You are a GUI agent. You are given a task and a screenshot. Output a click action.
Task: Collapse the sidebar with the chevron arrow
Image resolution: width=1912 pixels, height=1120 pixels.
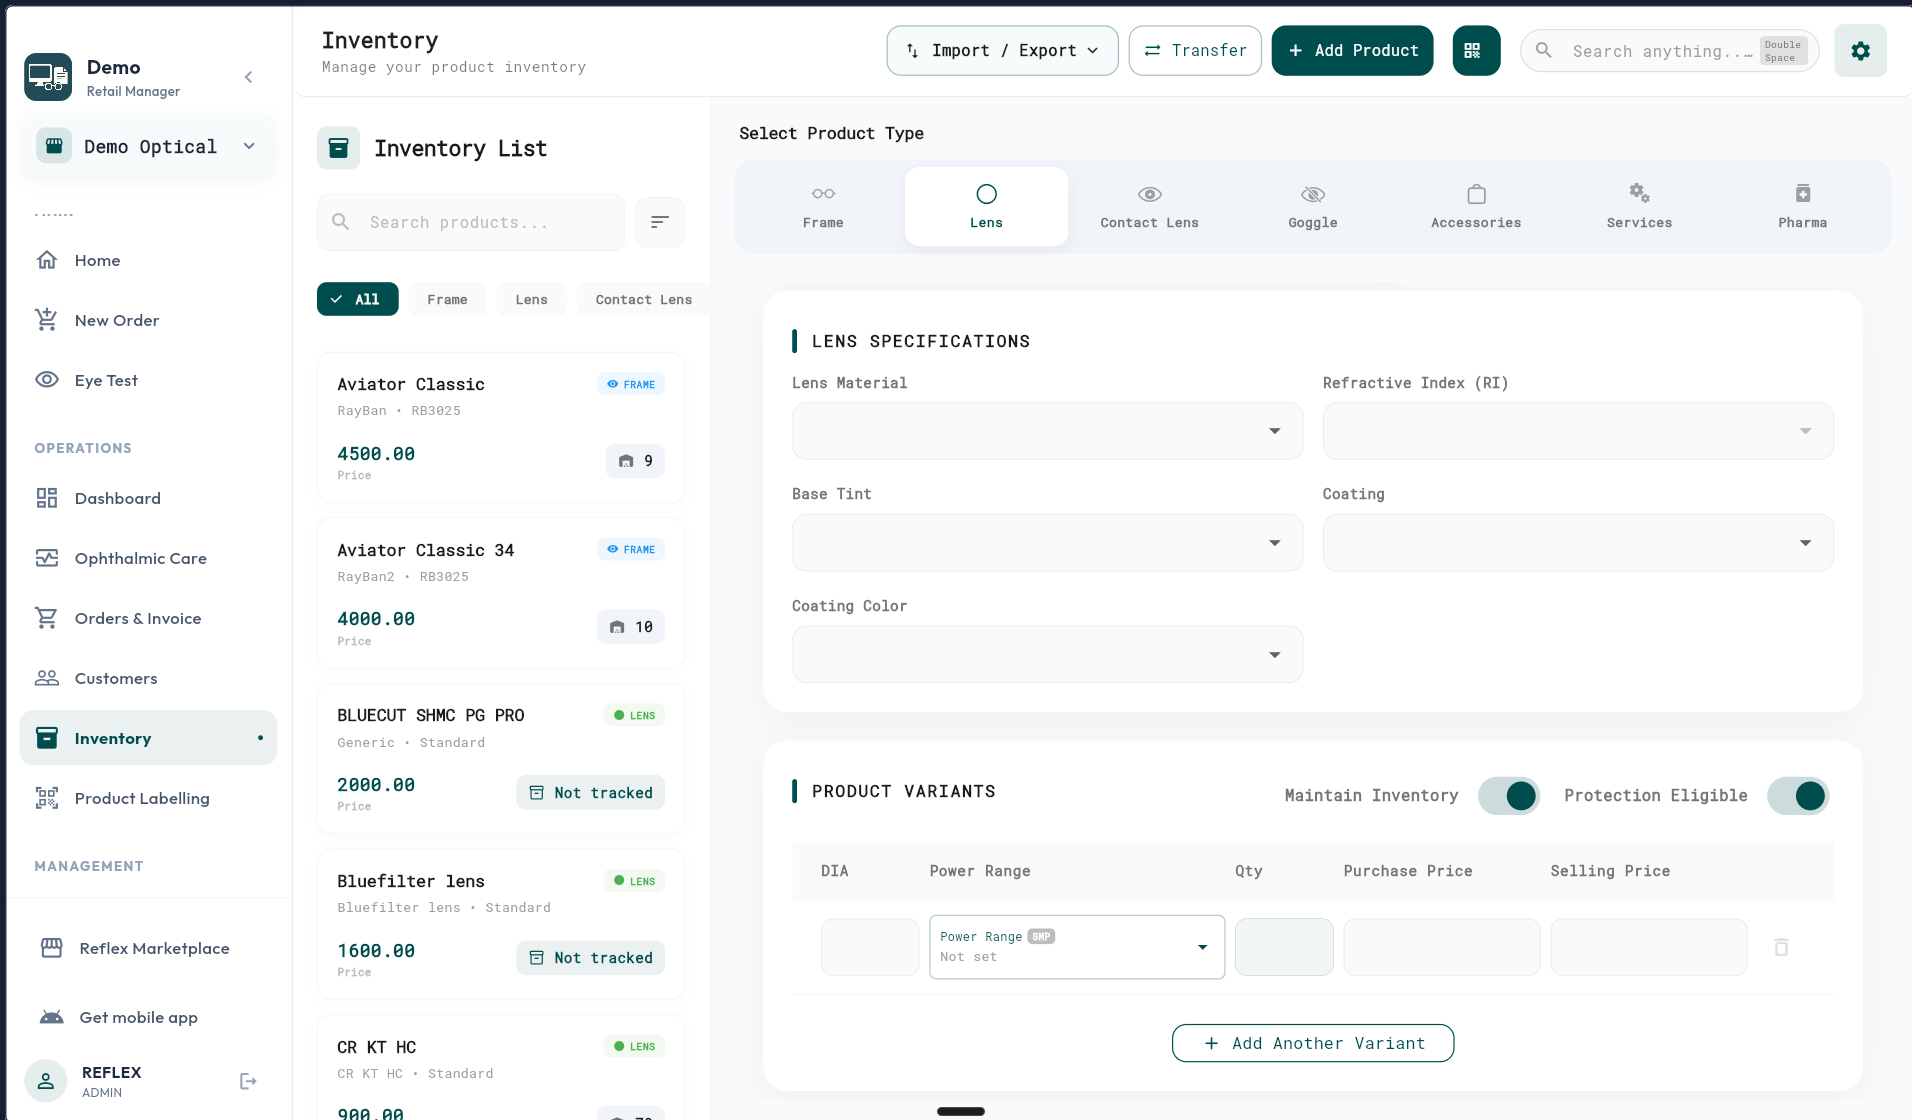248,77
